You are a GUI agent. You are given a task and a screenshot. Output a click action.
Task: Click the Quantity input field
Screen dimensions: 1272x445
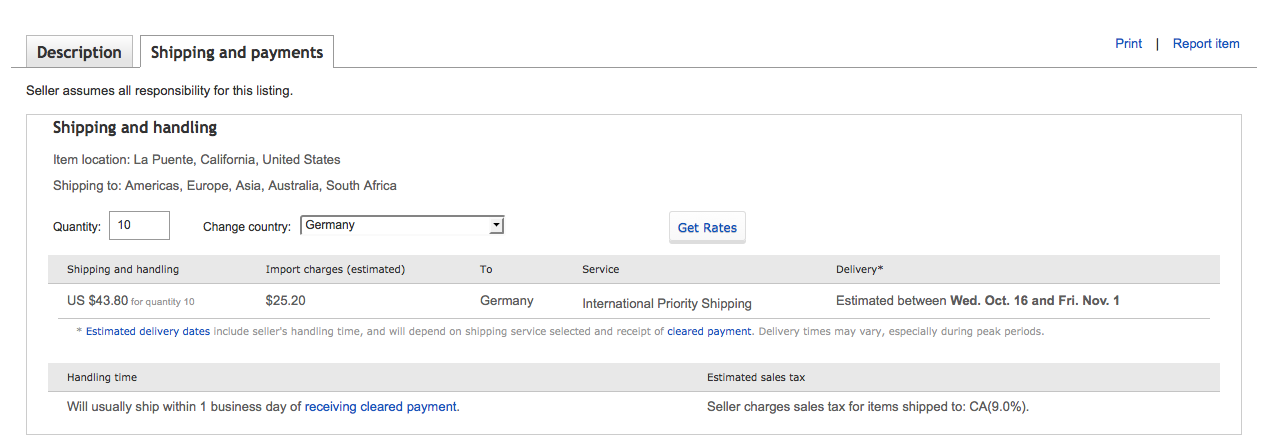coord(139,226)
